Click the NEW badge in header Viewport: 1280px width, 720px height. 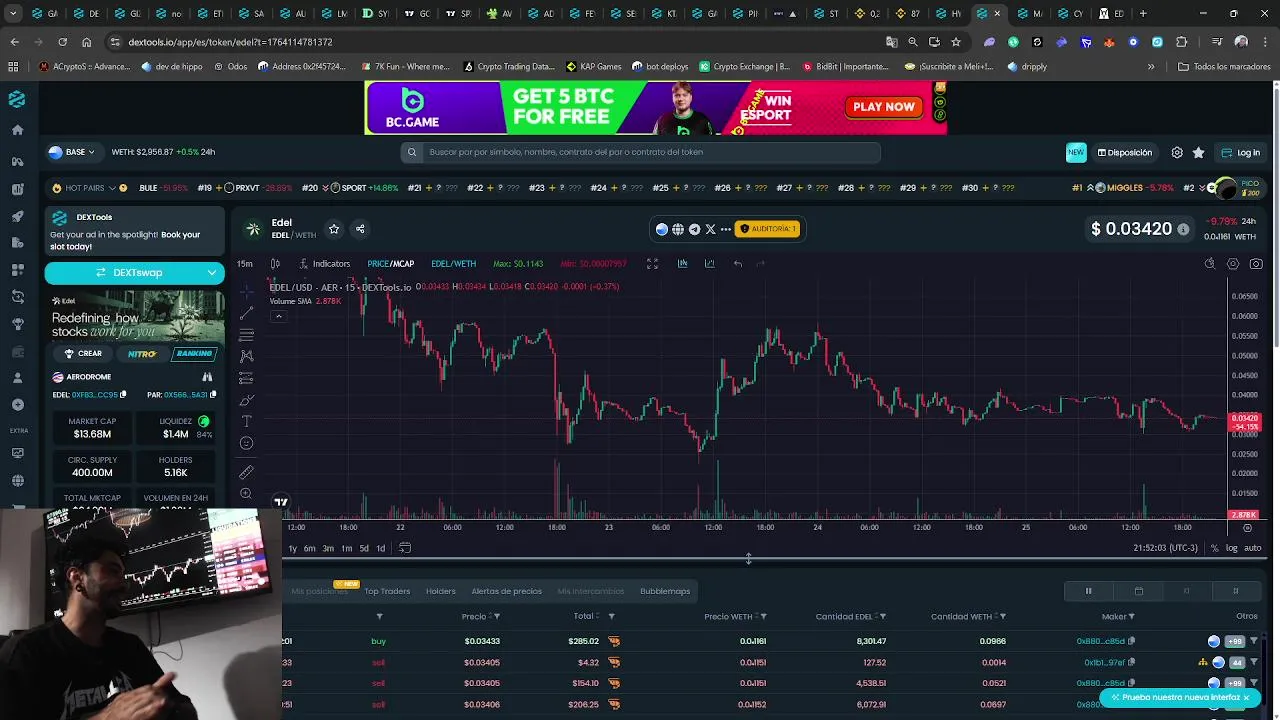point(1076,153)
